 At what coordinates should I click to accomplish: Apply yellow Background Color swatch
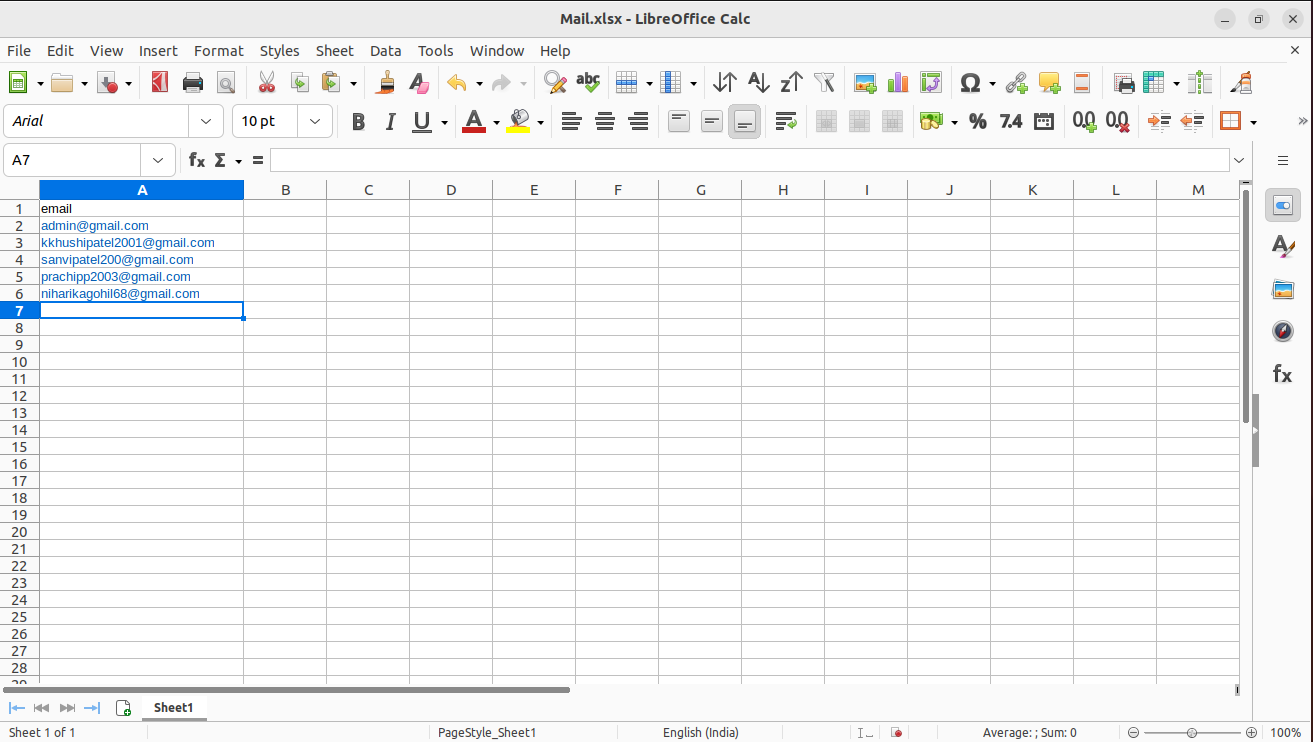pyautogui.click(x=518, y=121)
